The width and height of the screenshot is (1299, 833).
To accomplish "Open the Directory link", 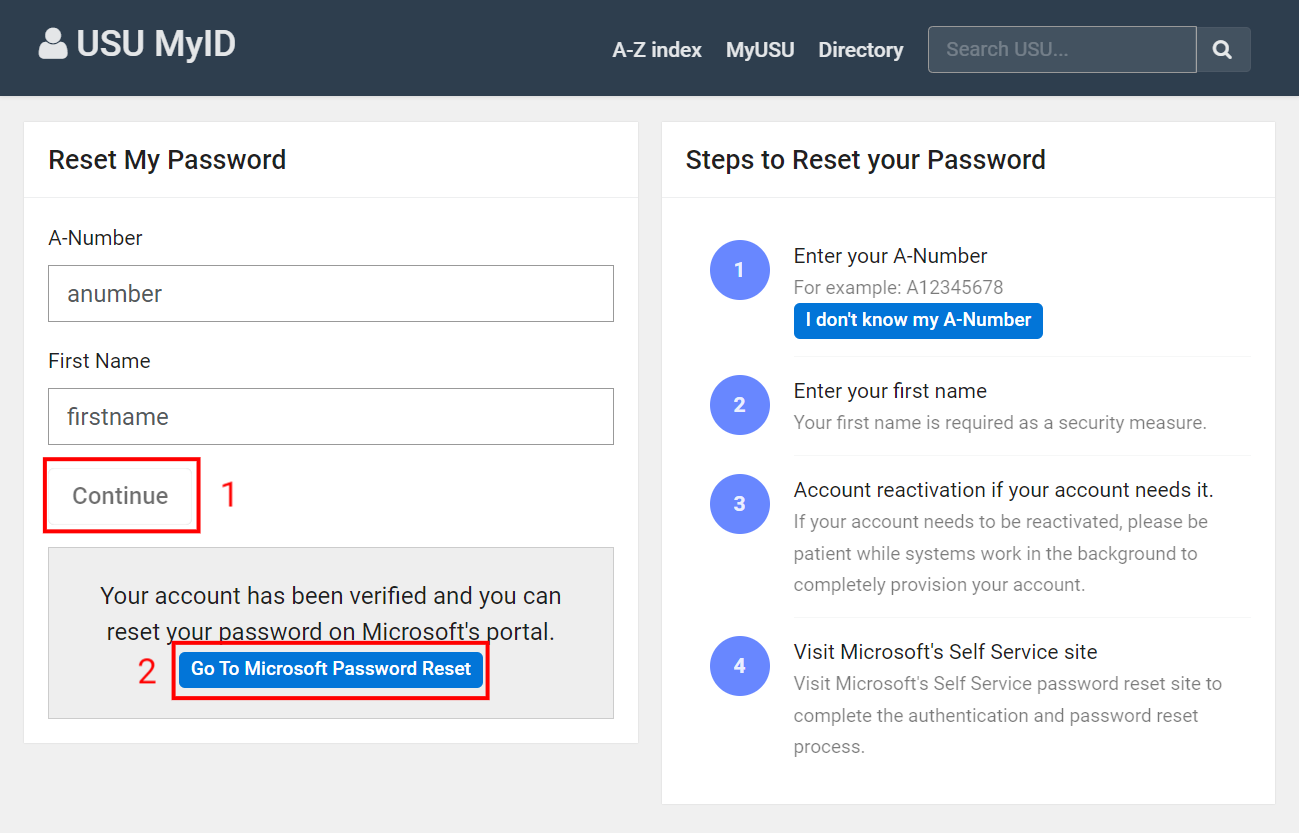I will (x=860, y=50).
